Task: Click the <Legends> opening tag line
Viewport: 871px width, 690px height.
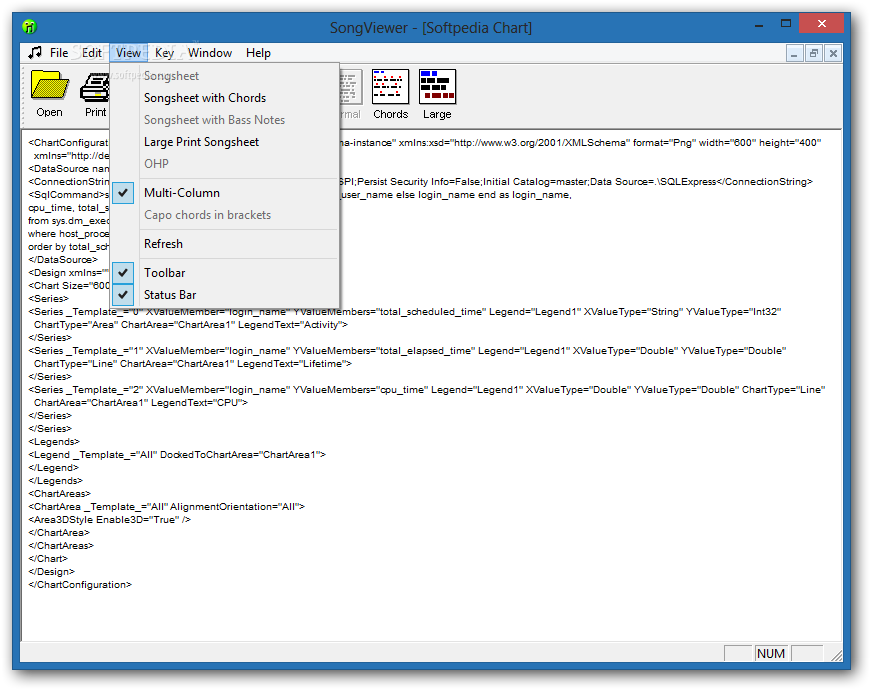Action: pyautogui.click(x=54, y=442)
